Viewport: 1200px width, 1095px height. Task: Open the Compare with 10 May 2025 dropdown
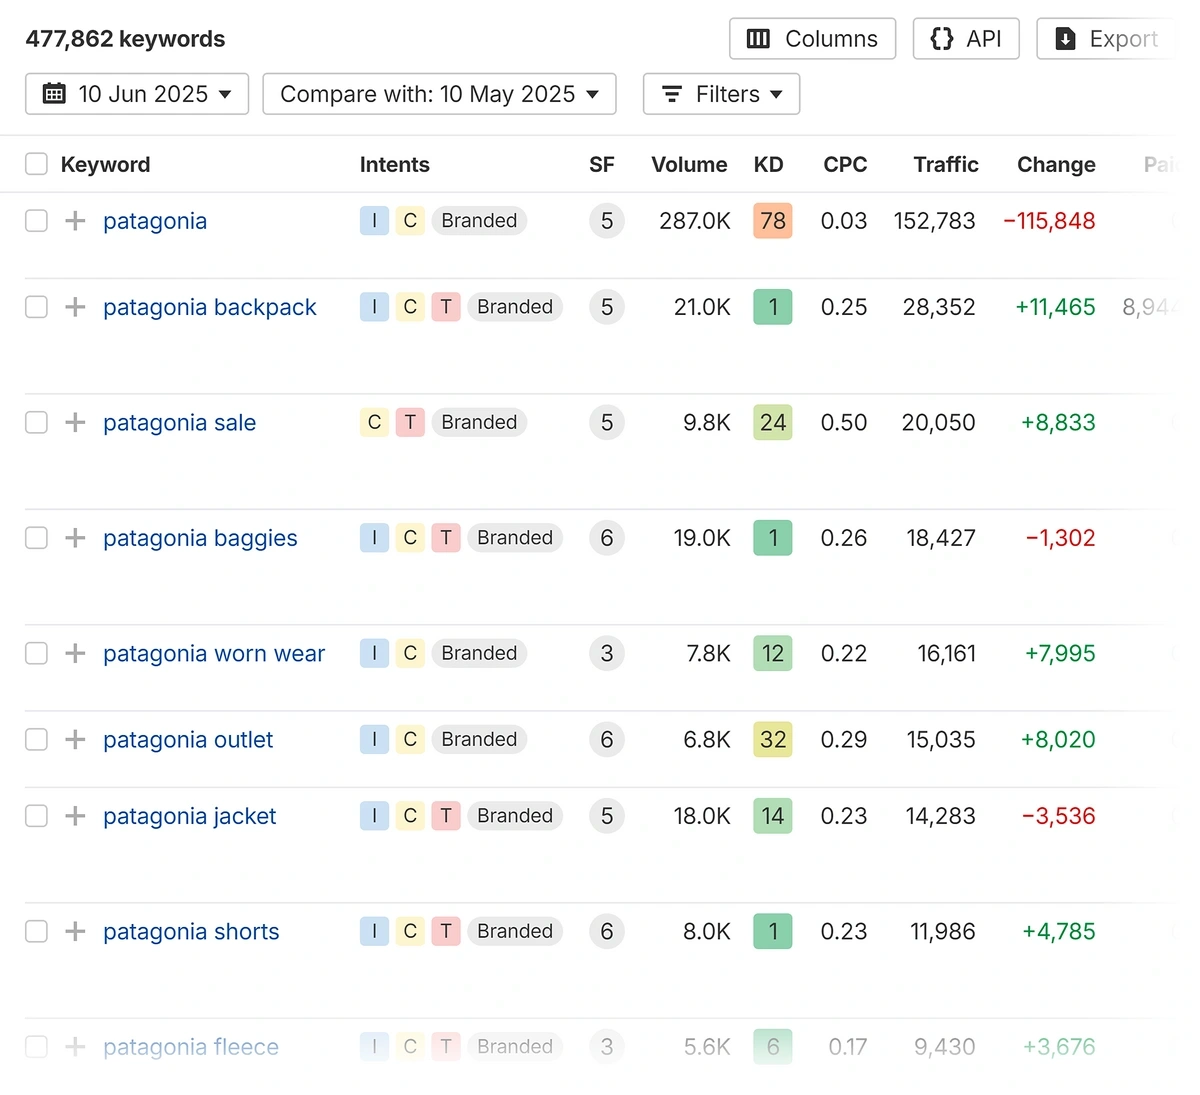click(439, 94)
